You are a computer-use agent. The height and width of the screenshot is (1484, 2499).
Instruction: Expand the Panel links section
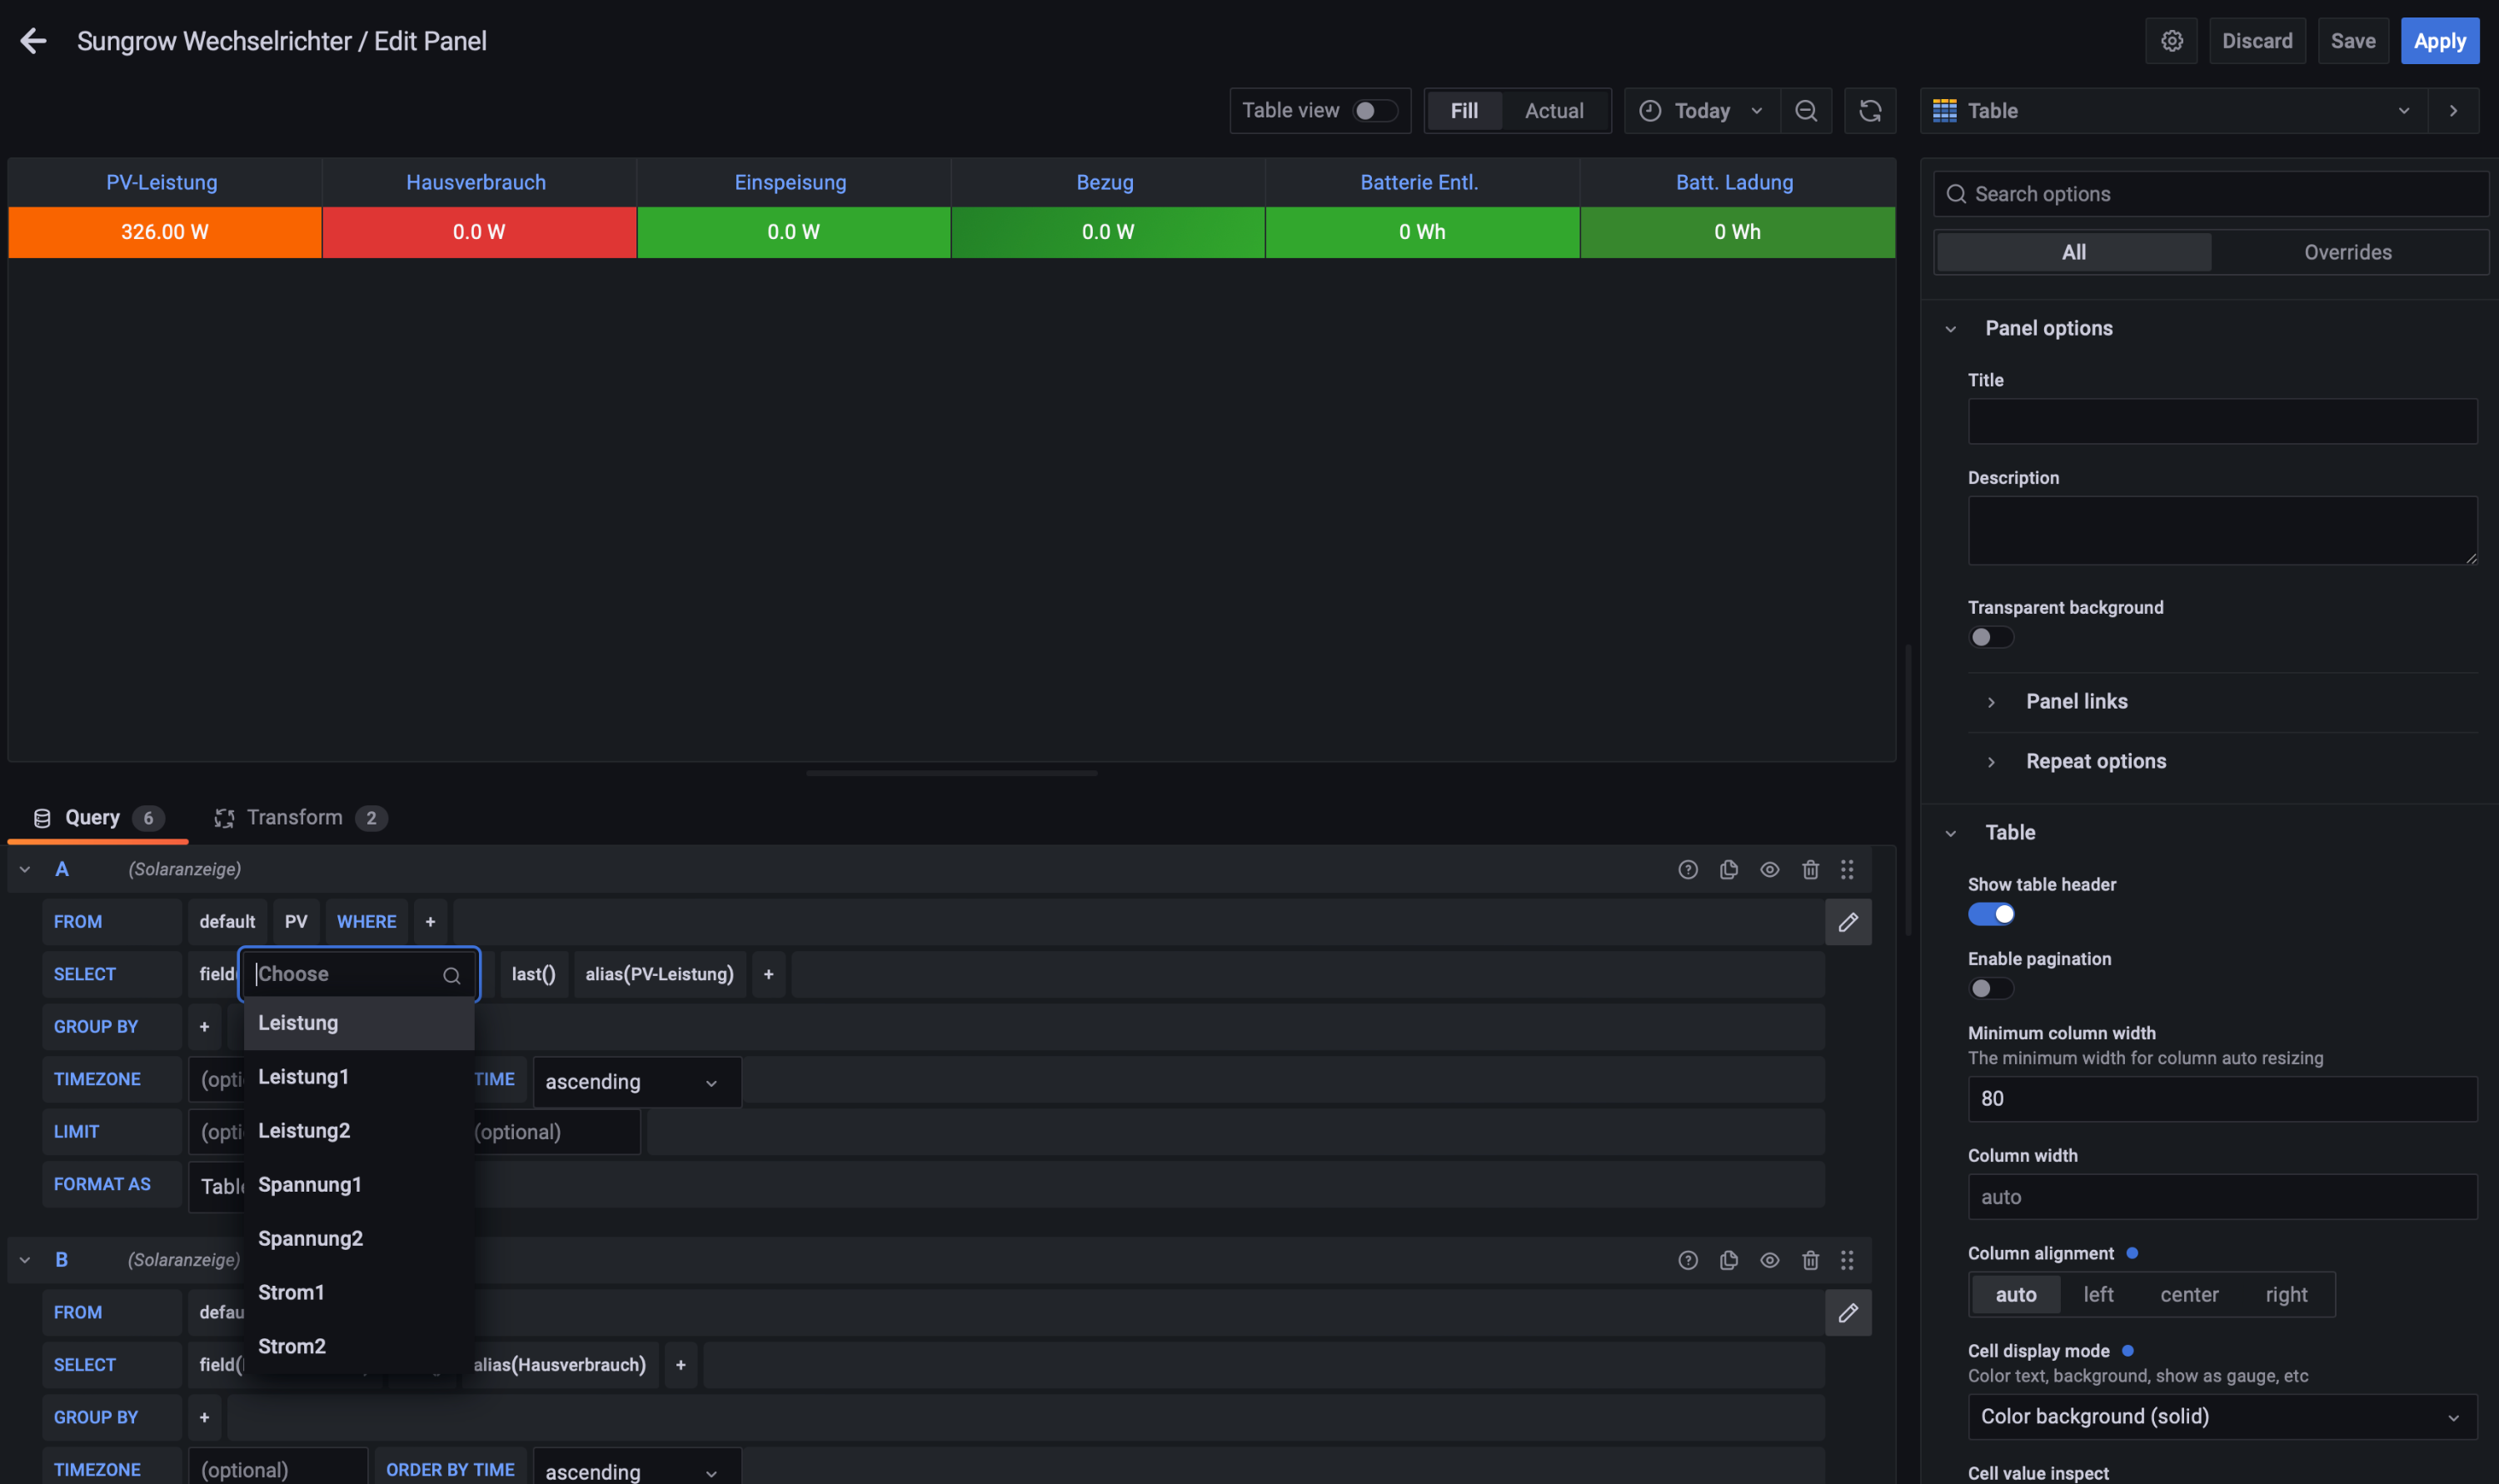pyautogui.click(x=2076, y=701)
